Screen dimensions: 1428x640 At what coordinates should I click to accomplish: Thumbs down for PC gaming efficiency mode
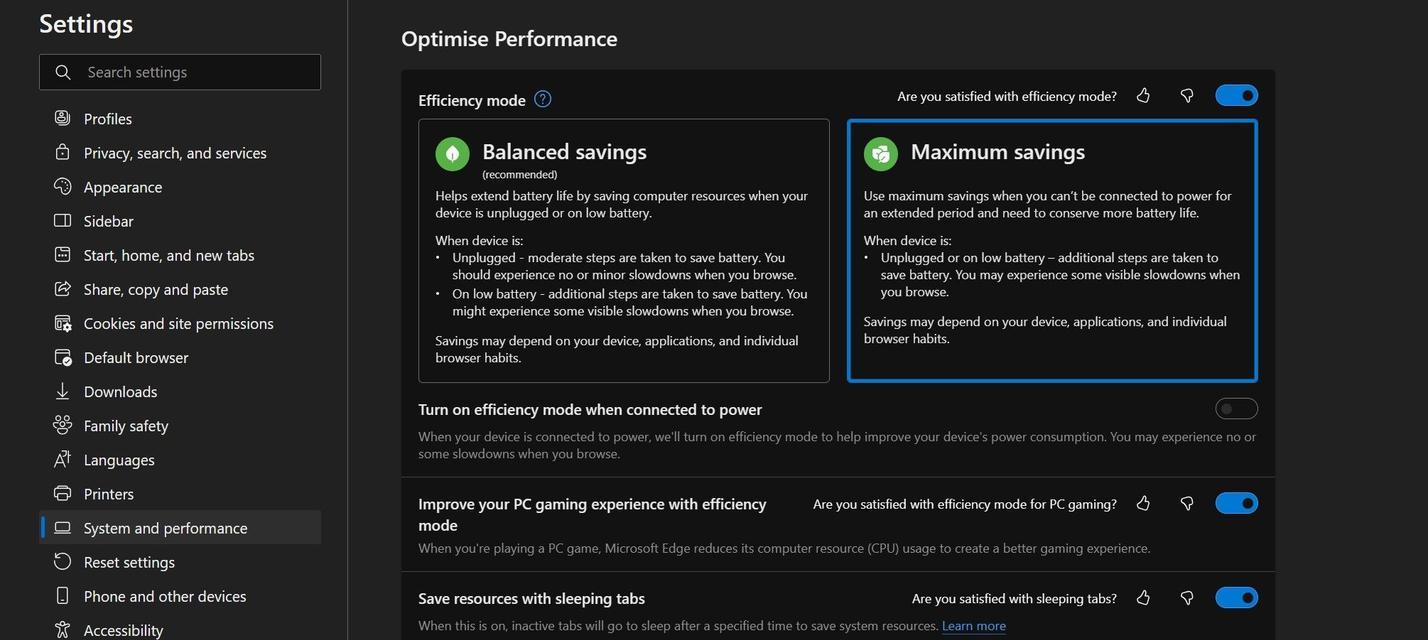(x=1187, y=504)
